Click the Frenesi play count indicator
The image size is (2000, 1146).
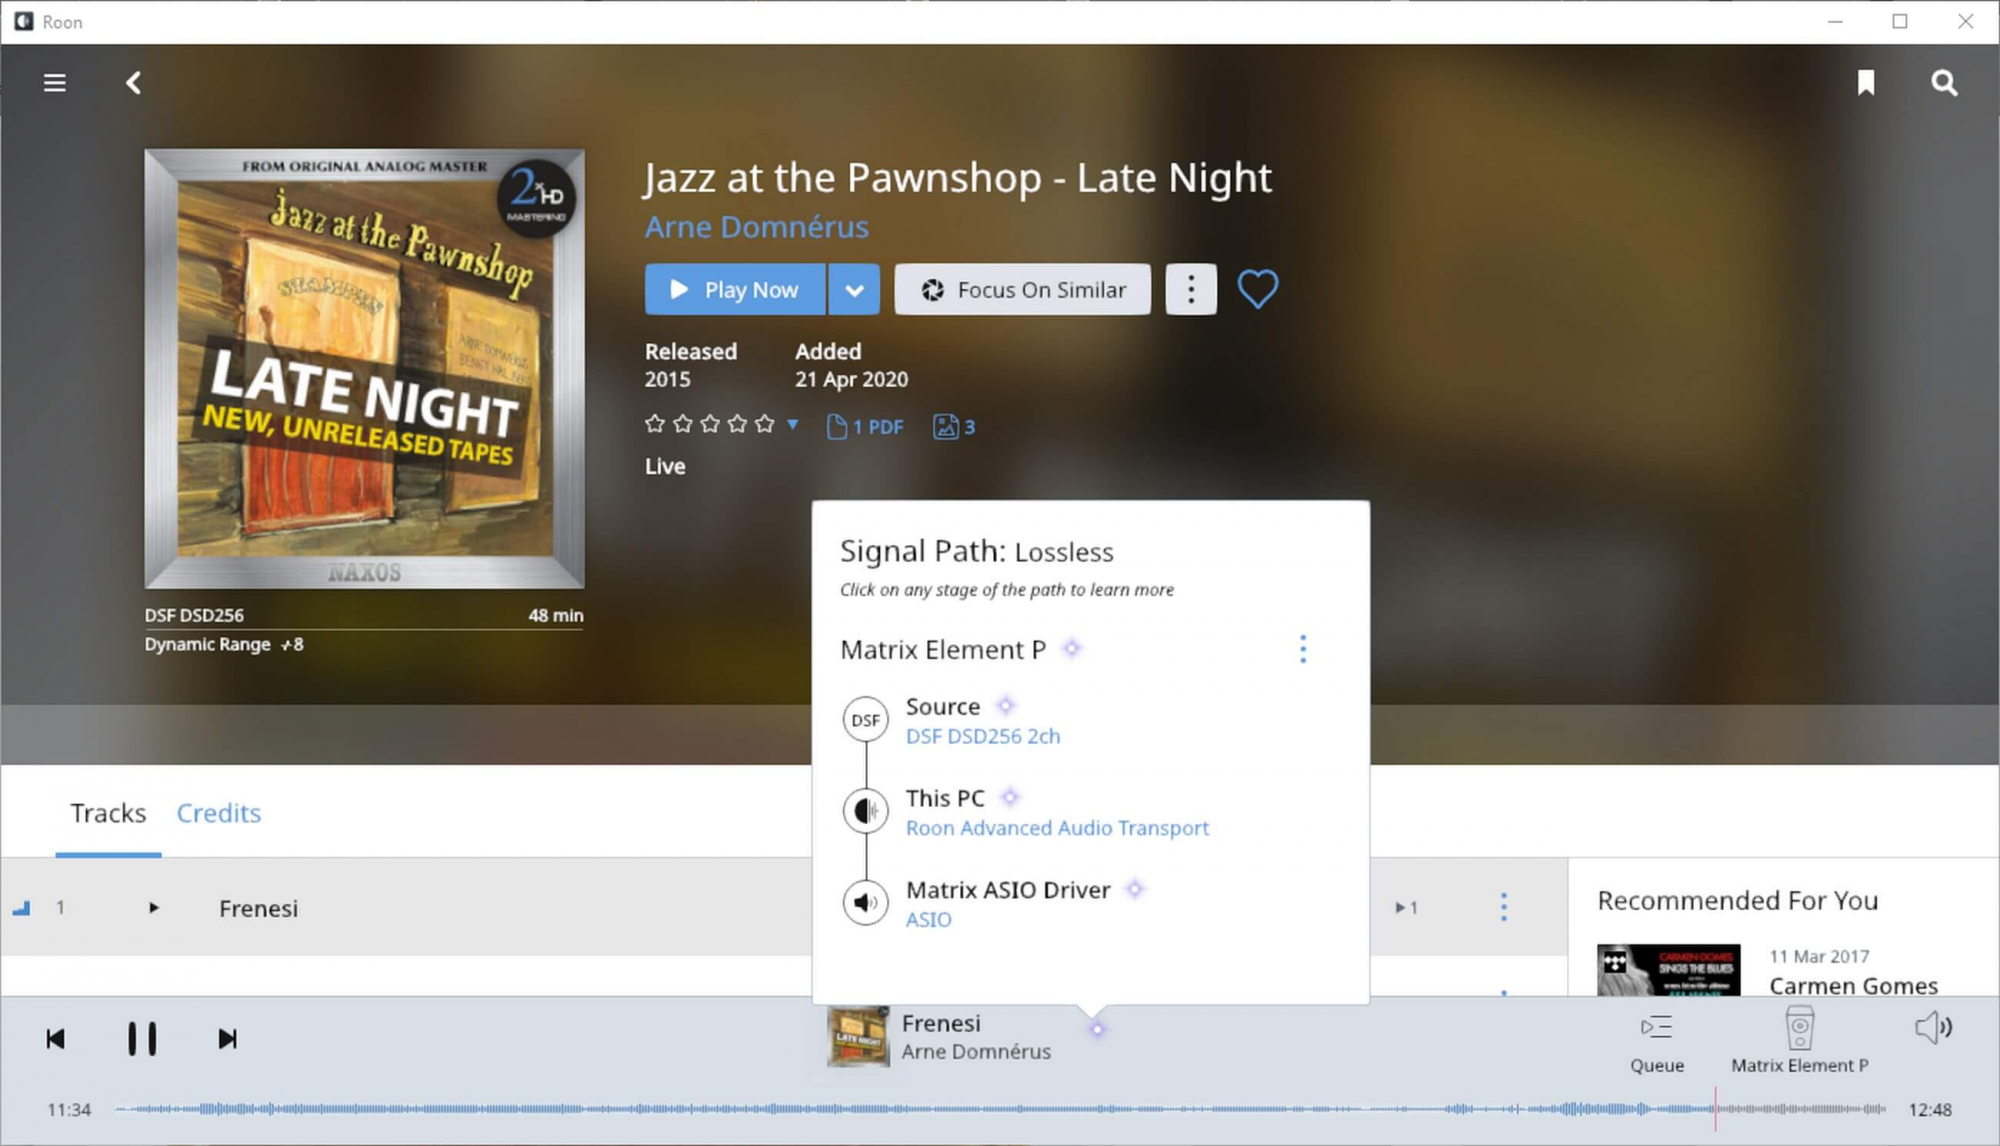point(1406,908)
